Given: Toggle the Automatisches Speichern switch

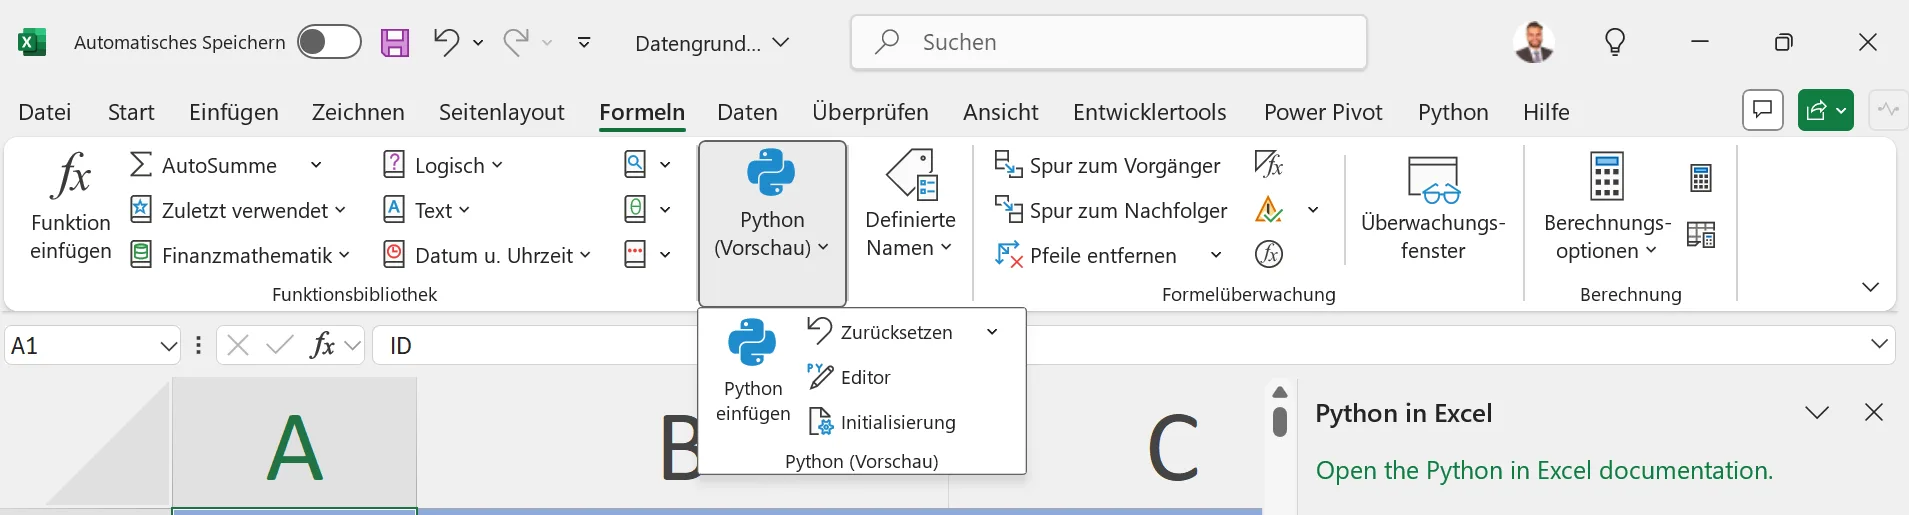Looking at the screenshot, I should [x=329, y=42].
